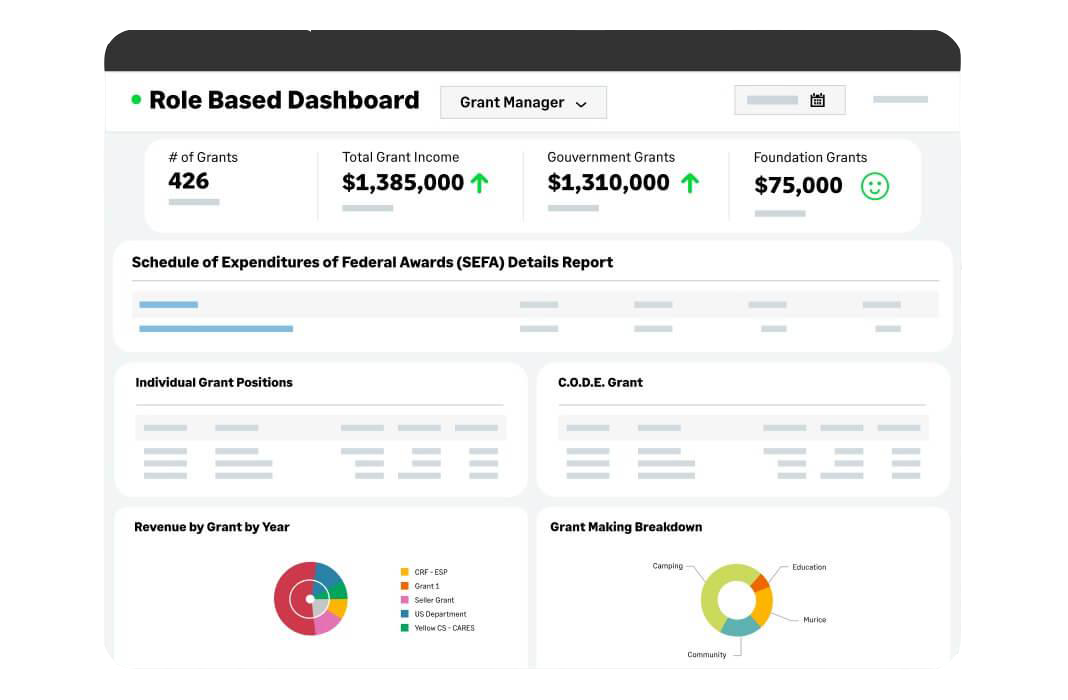The image size is (1068, 700).
Task: Click the smiley face next to Foundation Grants
Action: click(x=875, y=186)
